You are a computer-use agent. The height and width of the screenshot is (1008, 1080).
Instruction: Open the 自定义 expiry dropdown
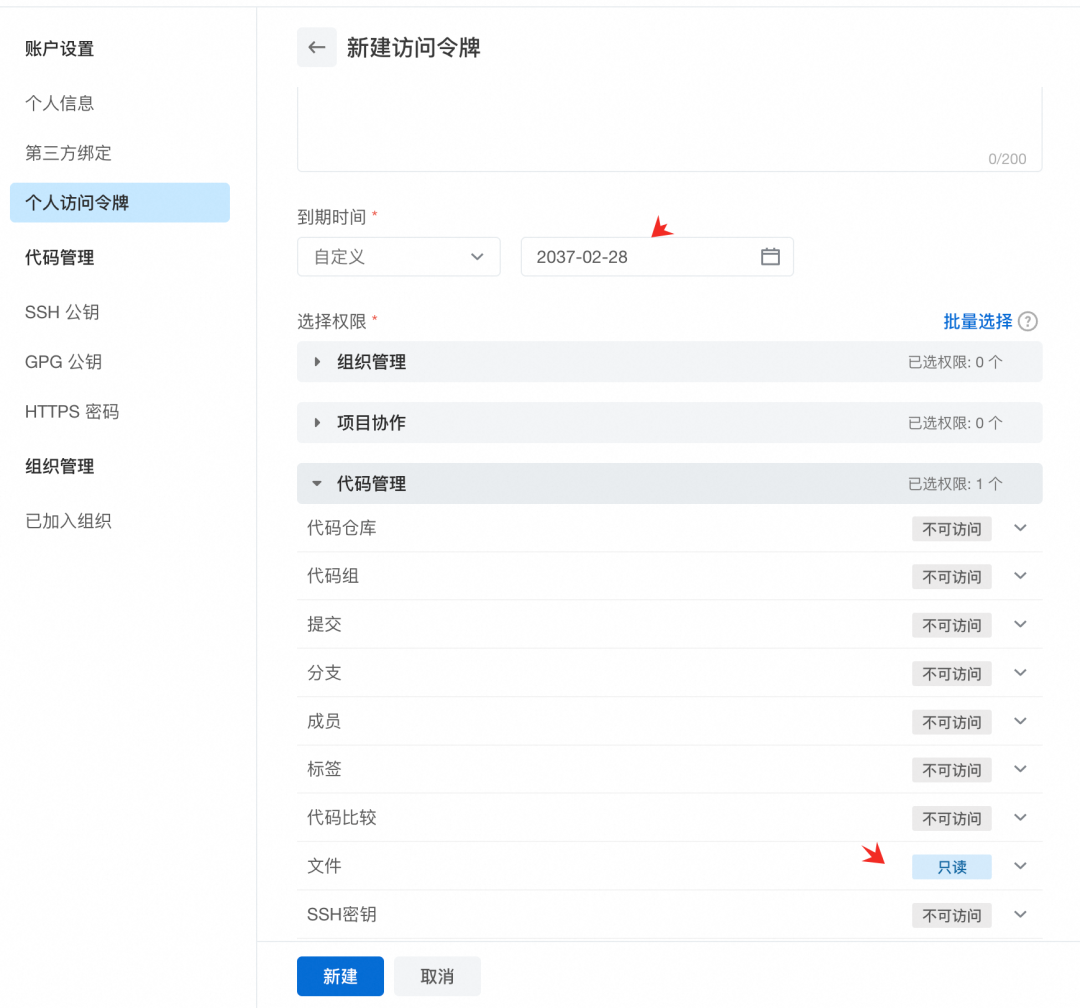click(x=398, y=256)
